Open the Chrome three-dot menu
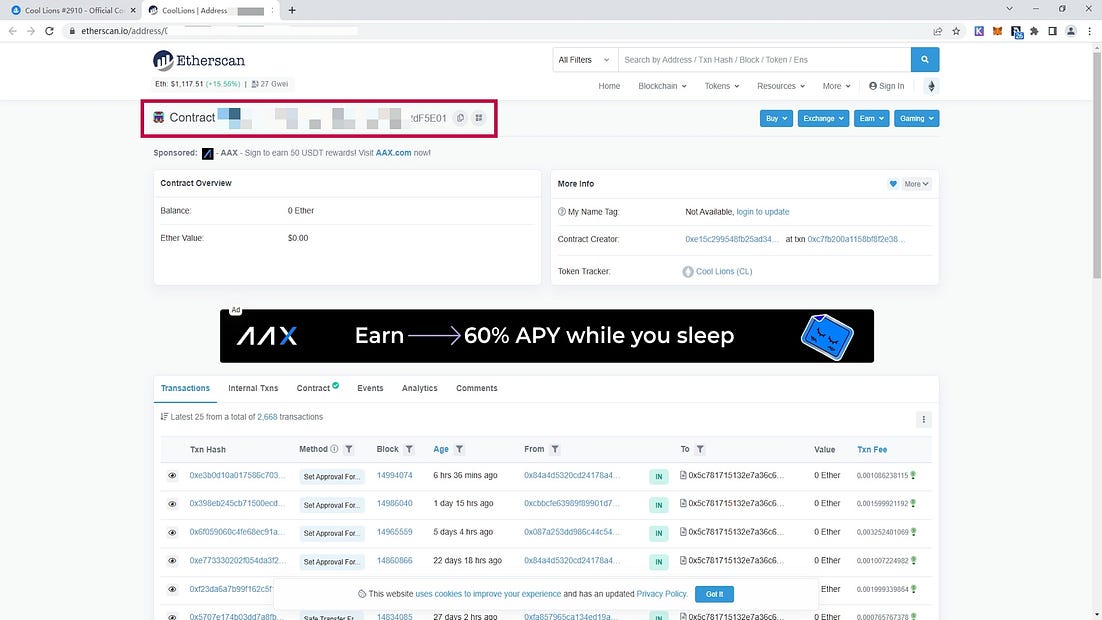 tap(1089, 31)
